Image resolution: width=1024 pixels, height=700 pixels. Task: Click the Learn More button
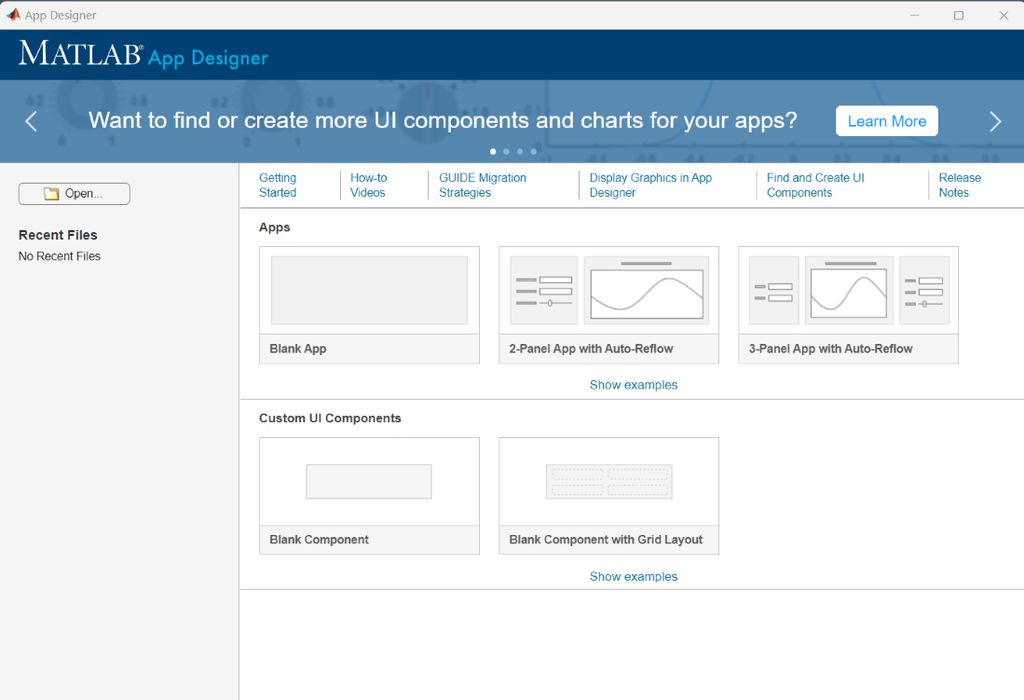[x=886, y=121]
